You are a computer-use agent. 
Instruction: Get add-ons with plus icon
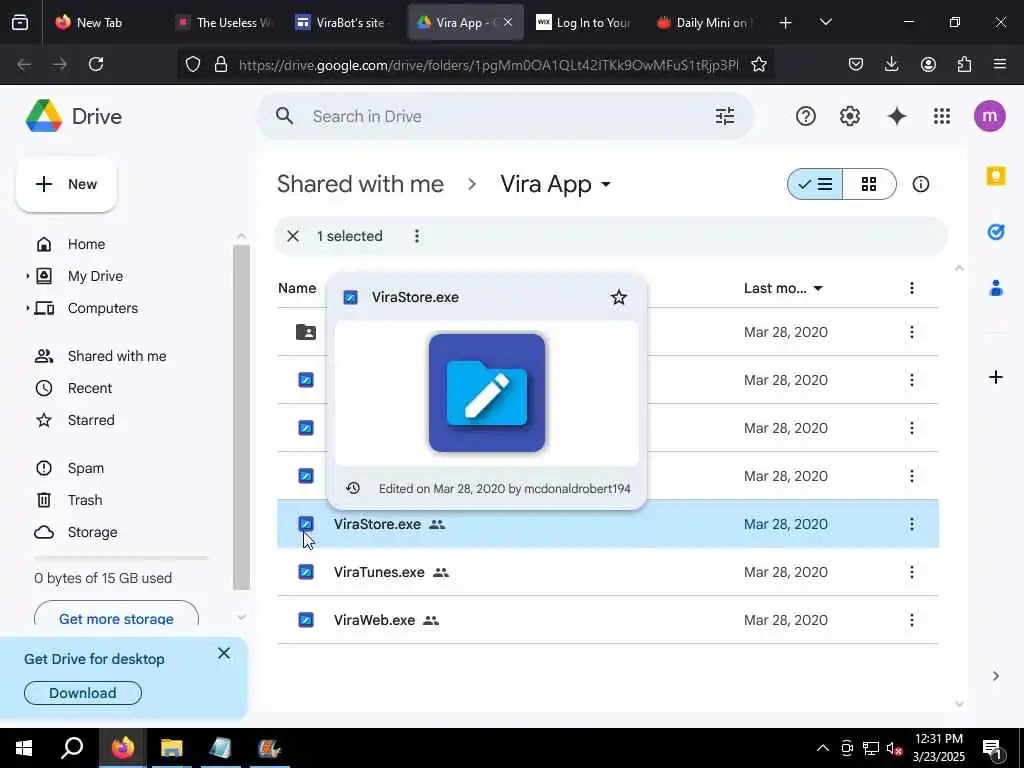pyautogui.click(x=995, y=377)
